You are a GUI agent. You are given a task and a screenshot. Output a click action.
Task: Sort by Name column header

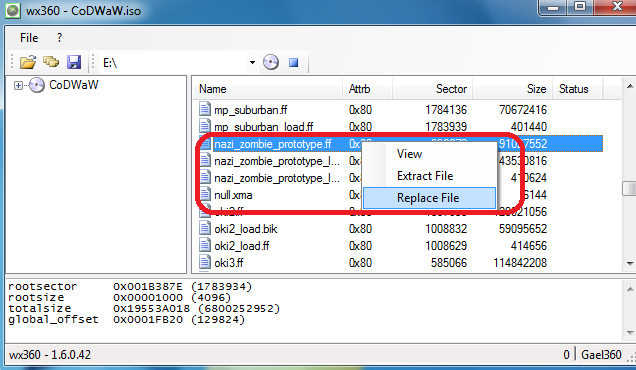tap(268, 89)
